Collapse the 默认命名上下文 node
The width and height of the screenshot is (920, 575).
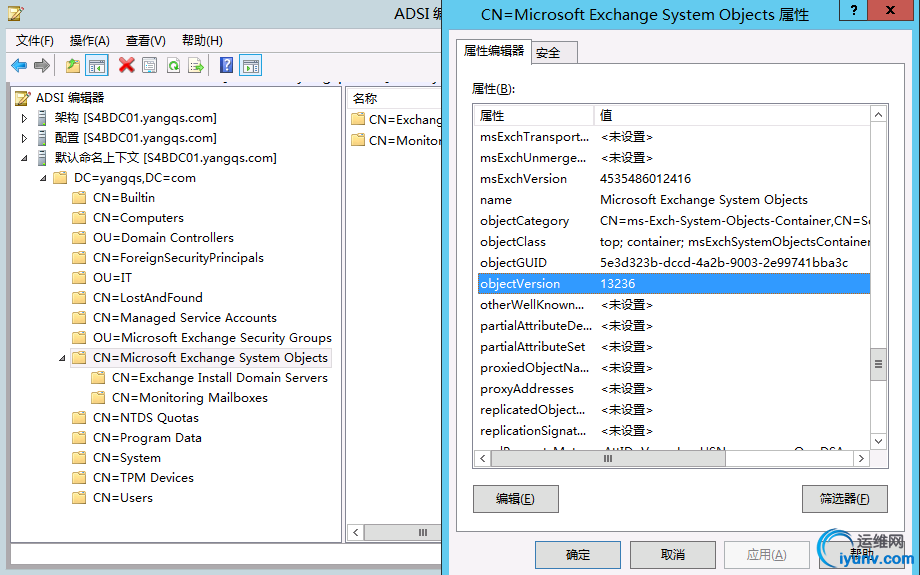pos(24,158)
